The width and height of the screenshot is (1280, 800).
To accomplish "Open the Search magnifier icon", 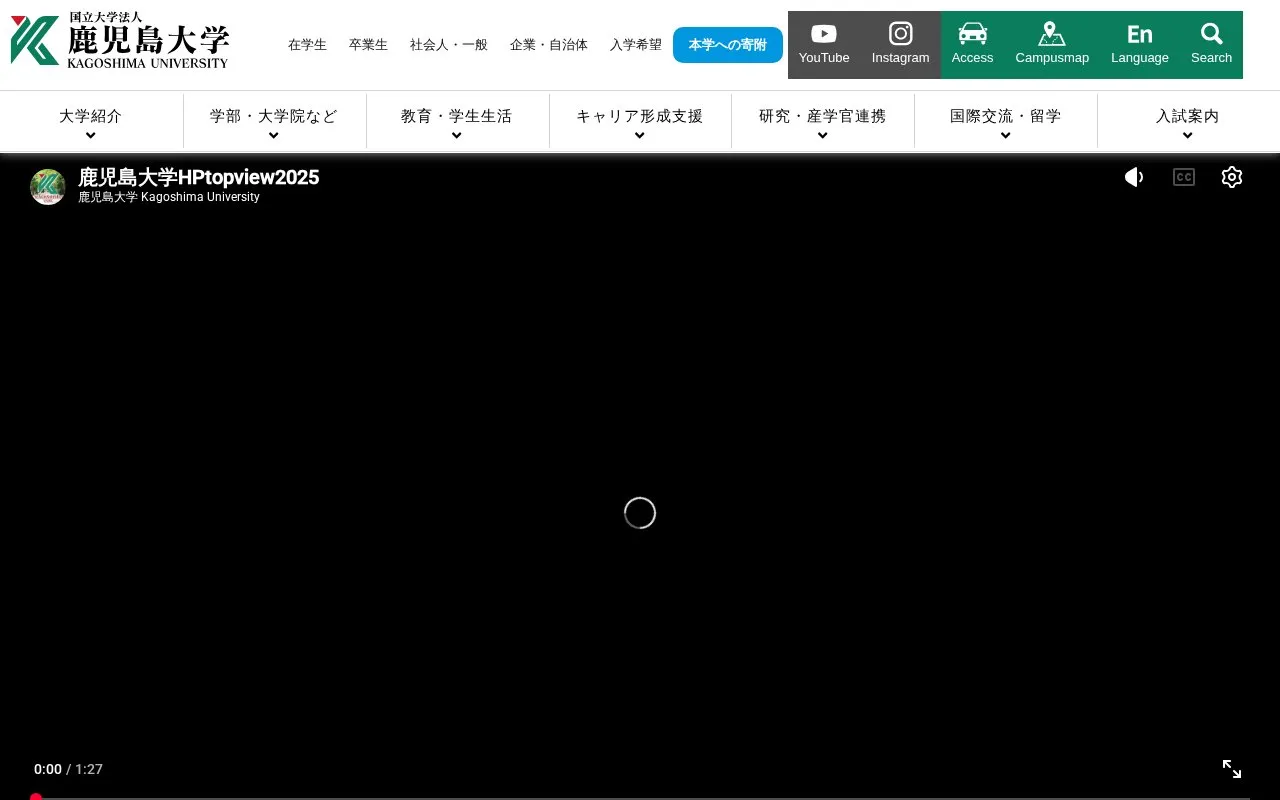I will 1211,45.
